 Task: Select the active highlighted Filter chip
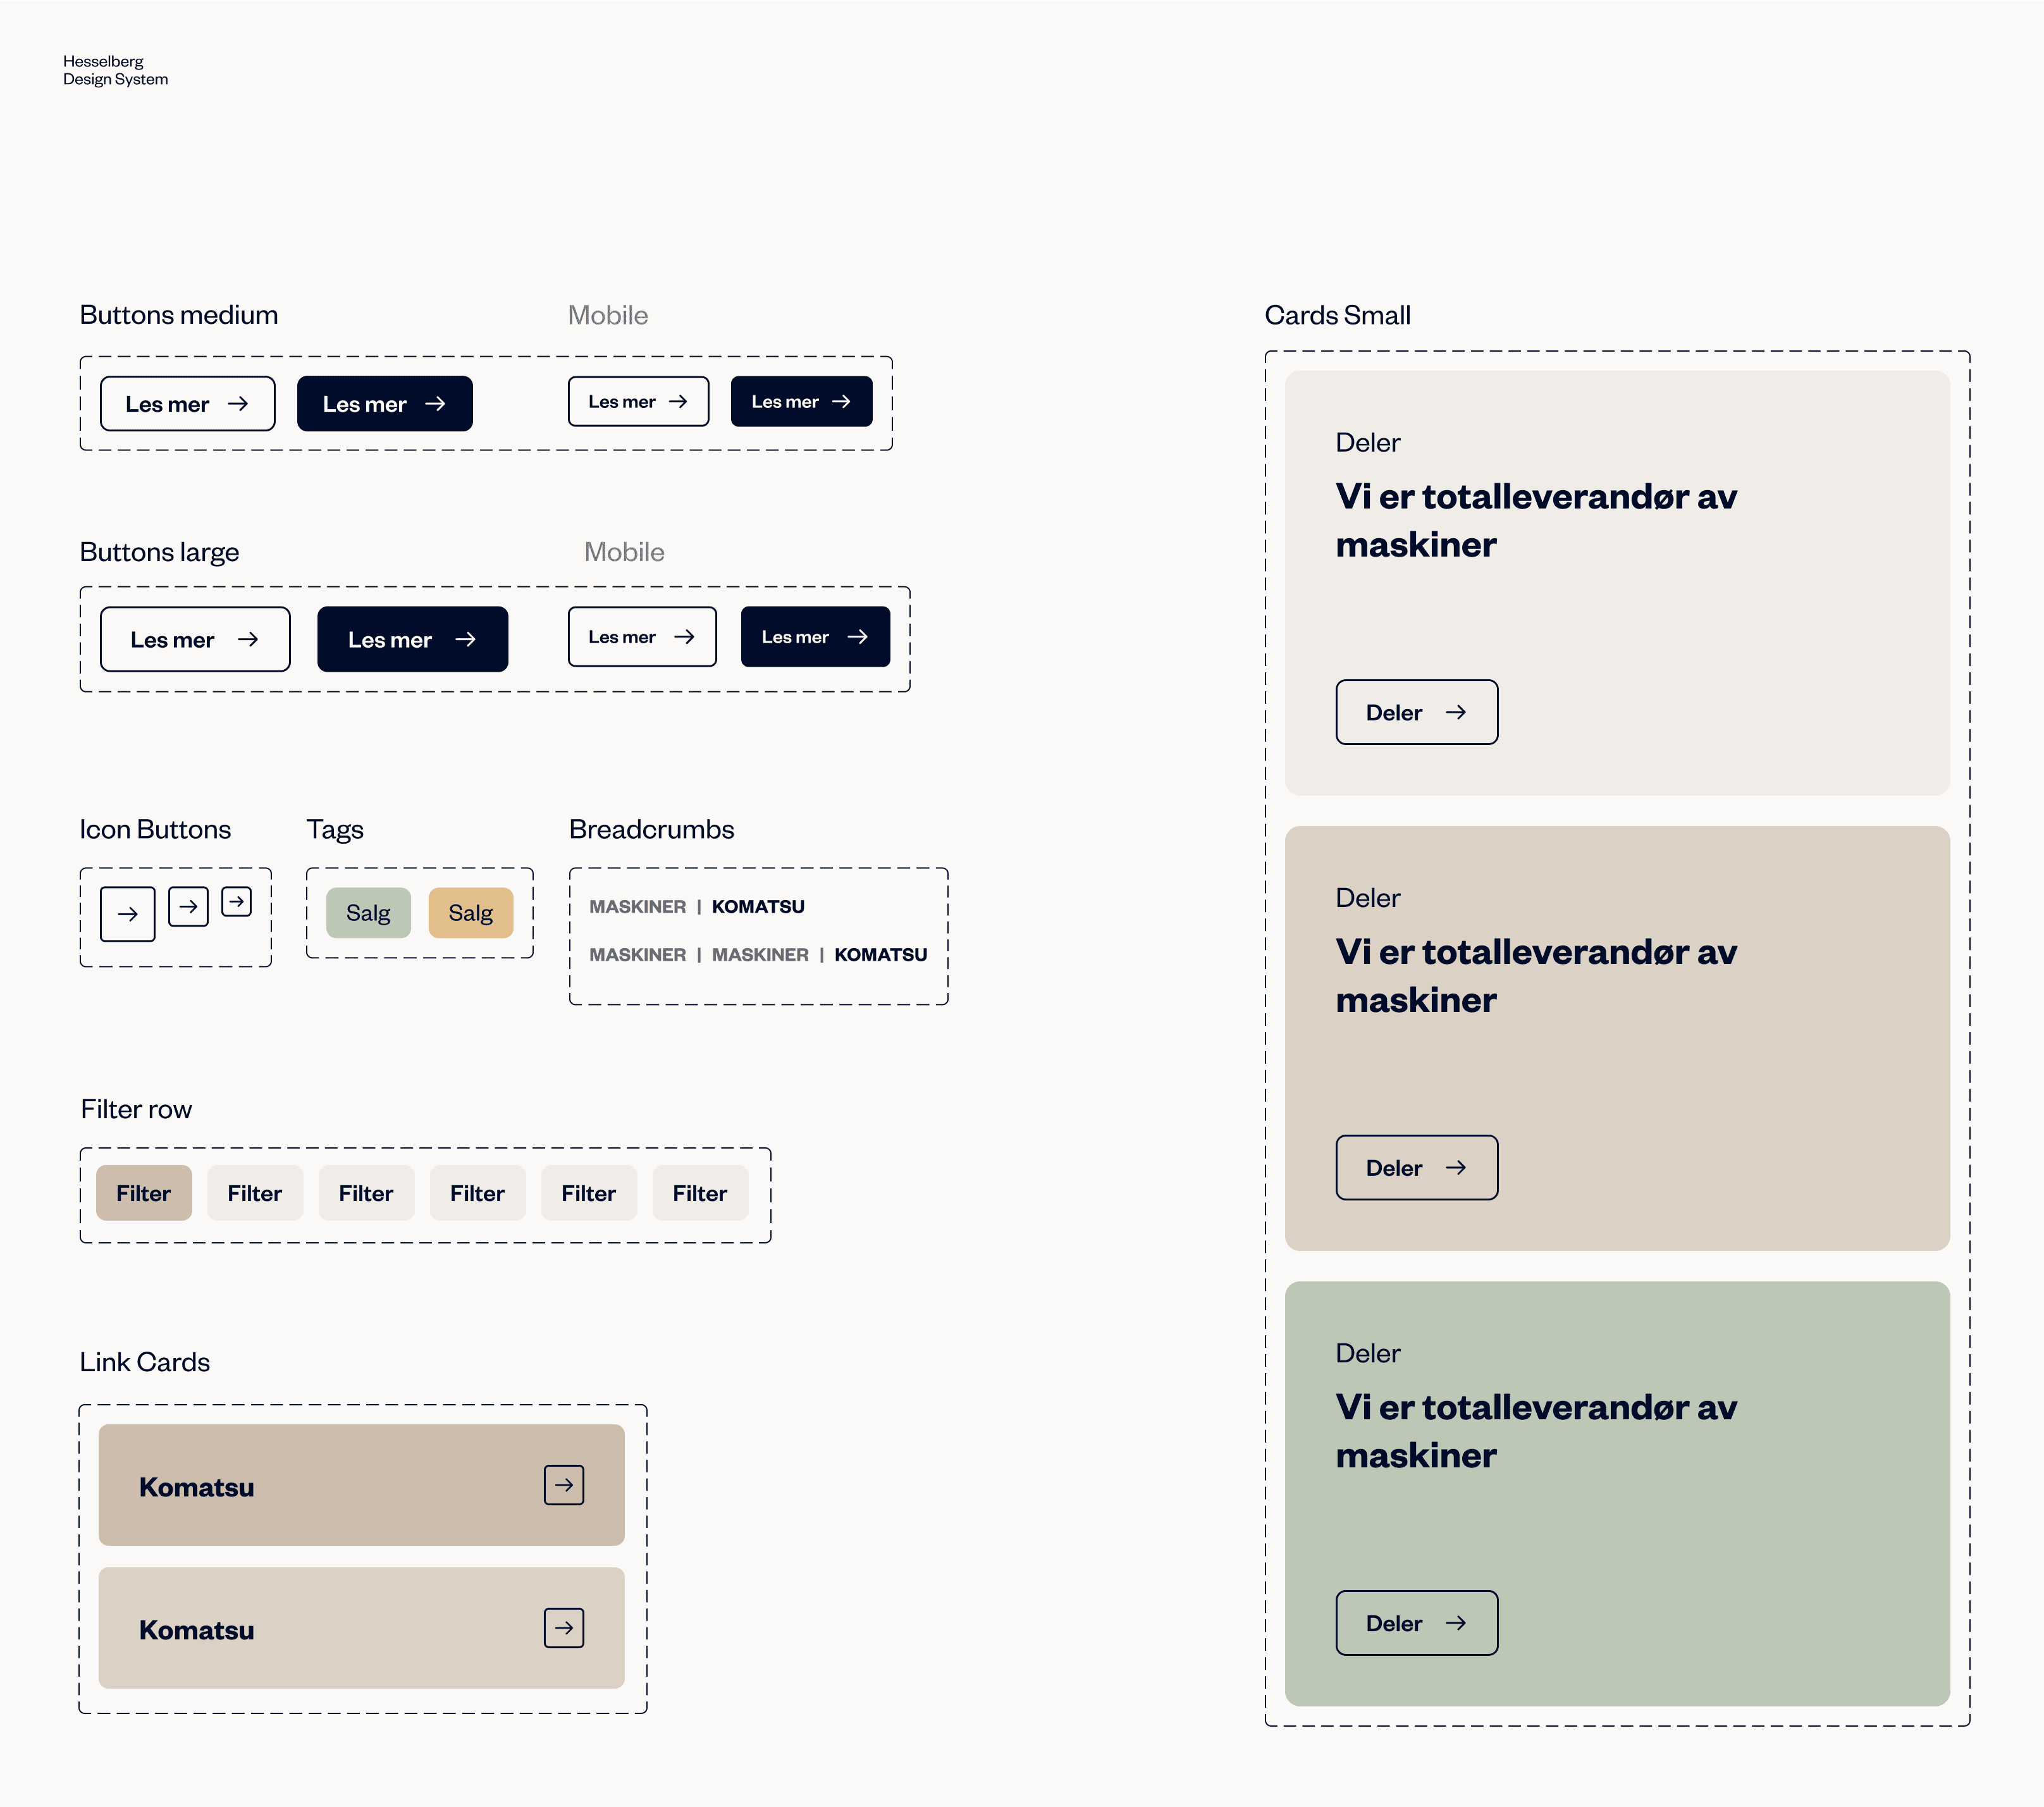tap(143, 1192)
